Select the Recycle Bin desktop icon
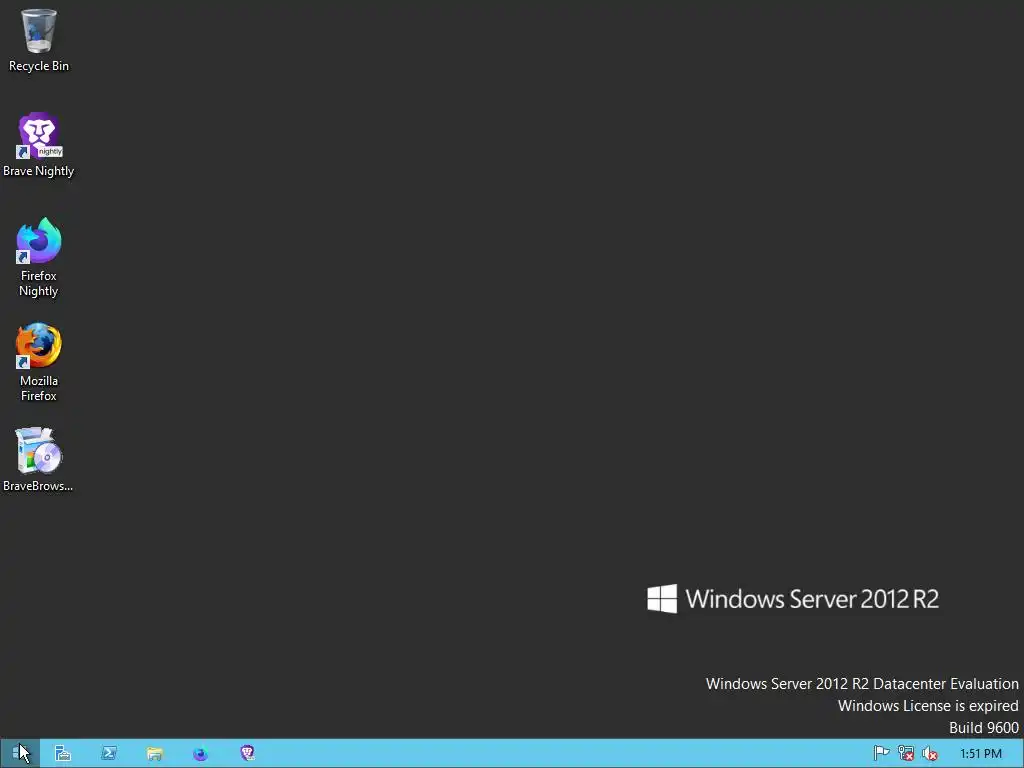 pos(39,40)
